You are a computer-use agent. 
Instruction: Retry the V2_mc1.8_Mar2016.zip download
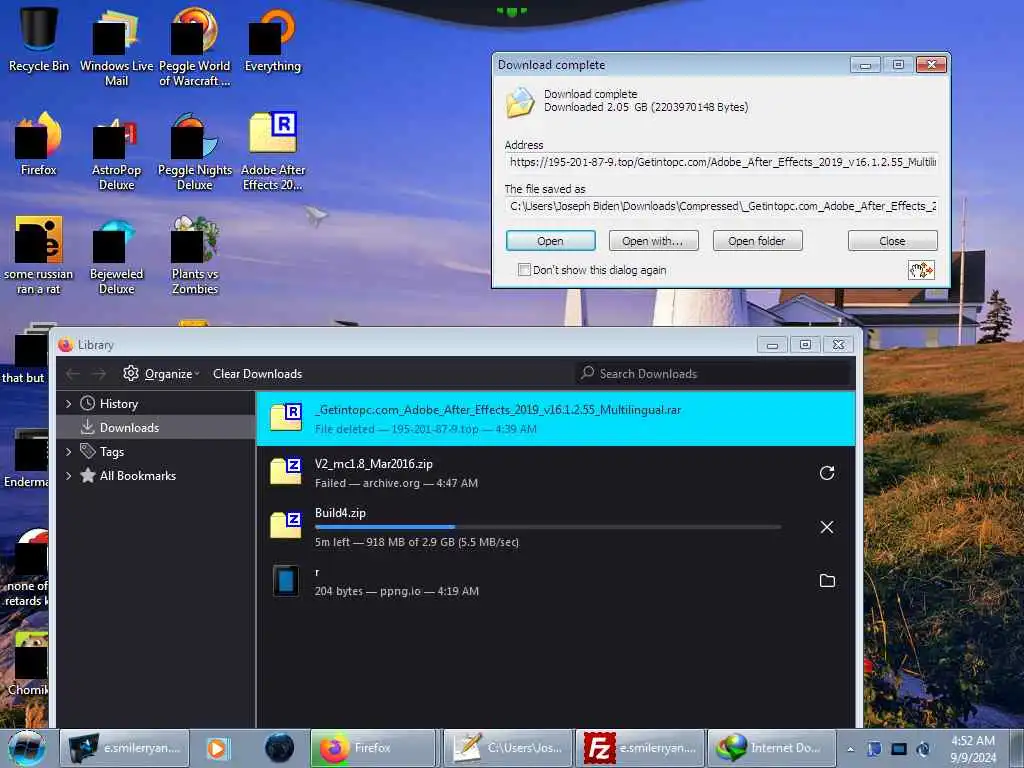pos(827,473)
